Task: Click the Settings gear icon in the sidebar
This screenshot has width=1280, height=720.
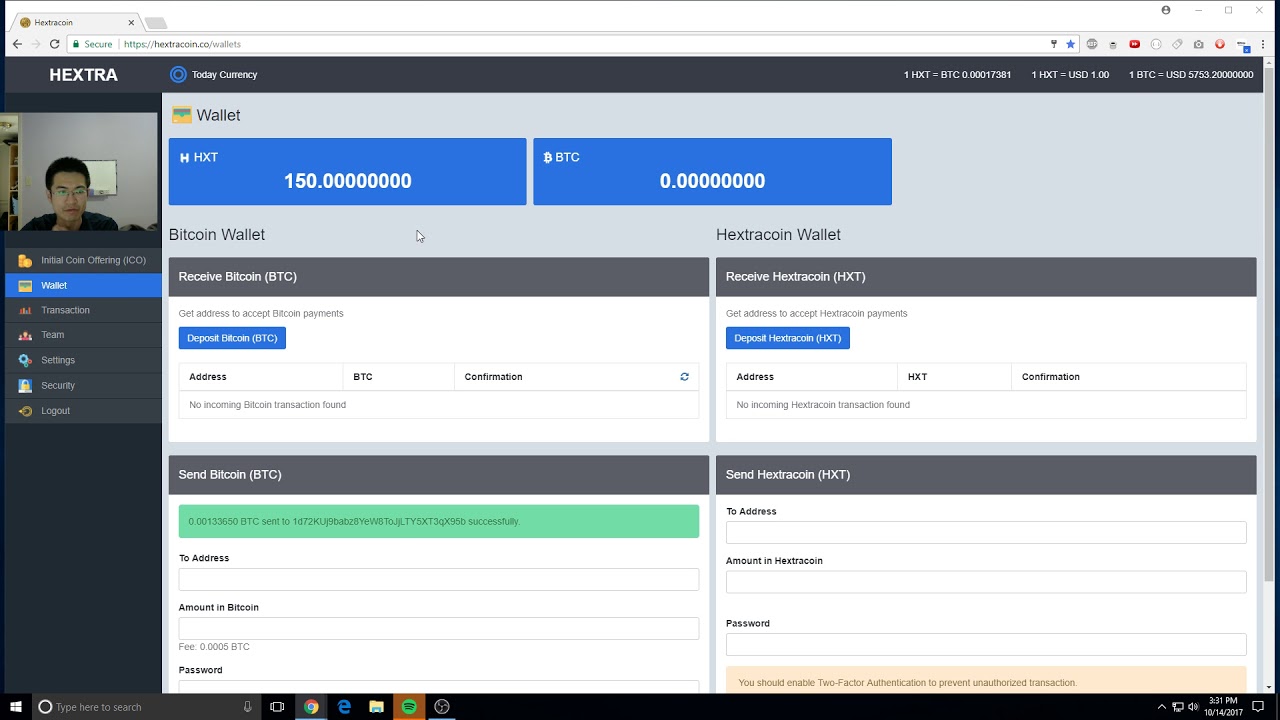Action: point(25,360)
